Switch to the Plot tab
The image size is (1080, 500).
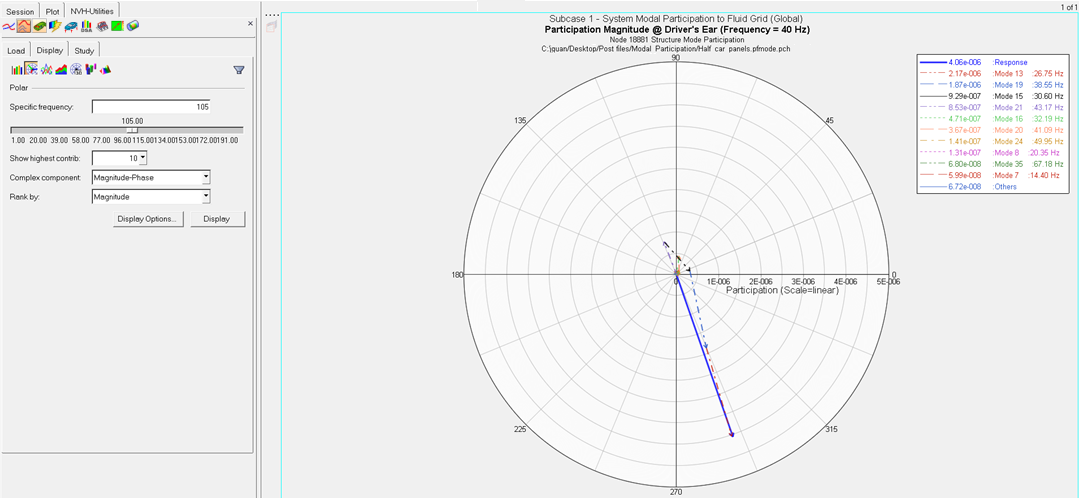(x=52, y=10)
